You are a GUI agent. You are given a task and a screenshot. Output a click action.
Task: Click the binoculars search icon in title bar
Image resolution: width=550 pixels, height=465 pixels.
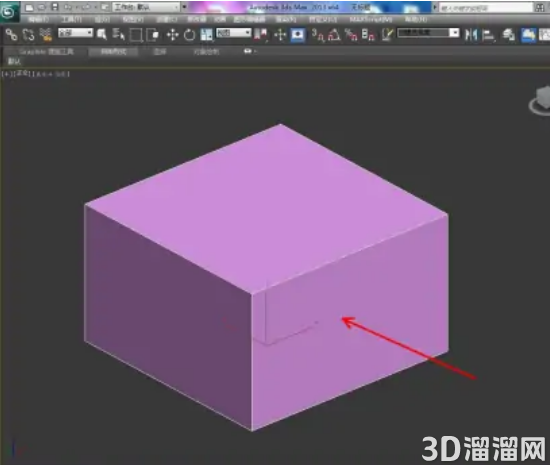(x=540, y=8)
